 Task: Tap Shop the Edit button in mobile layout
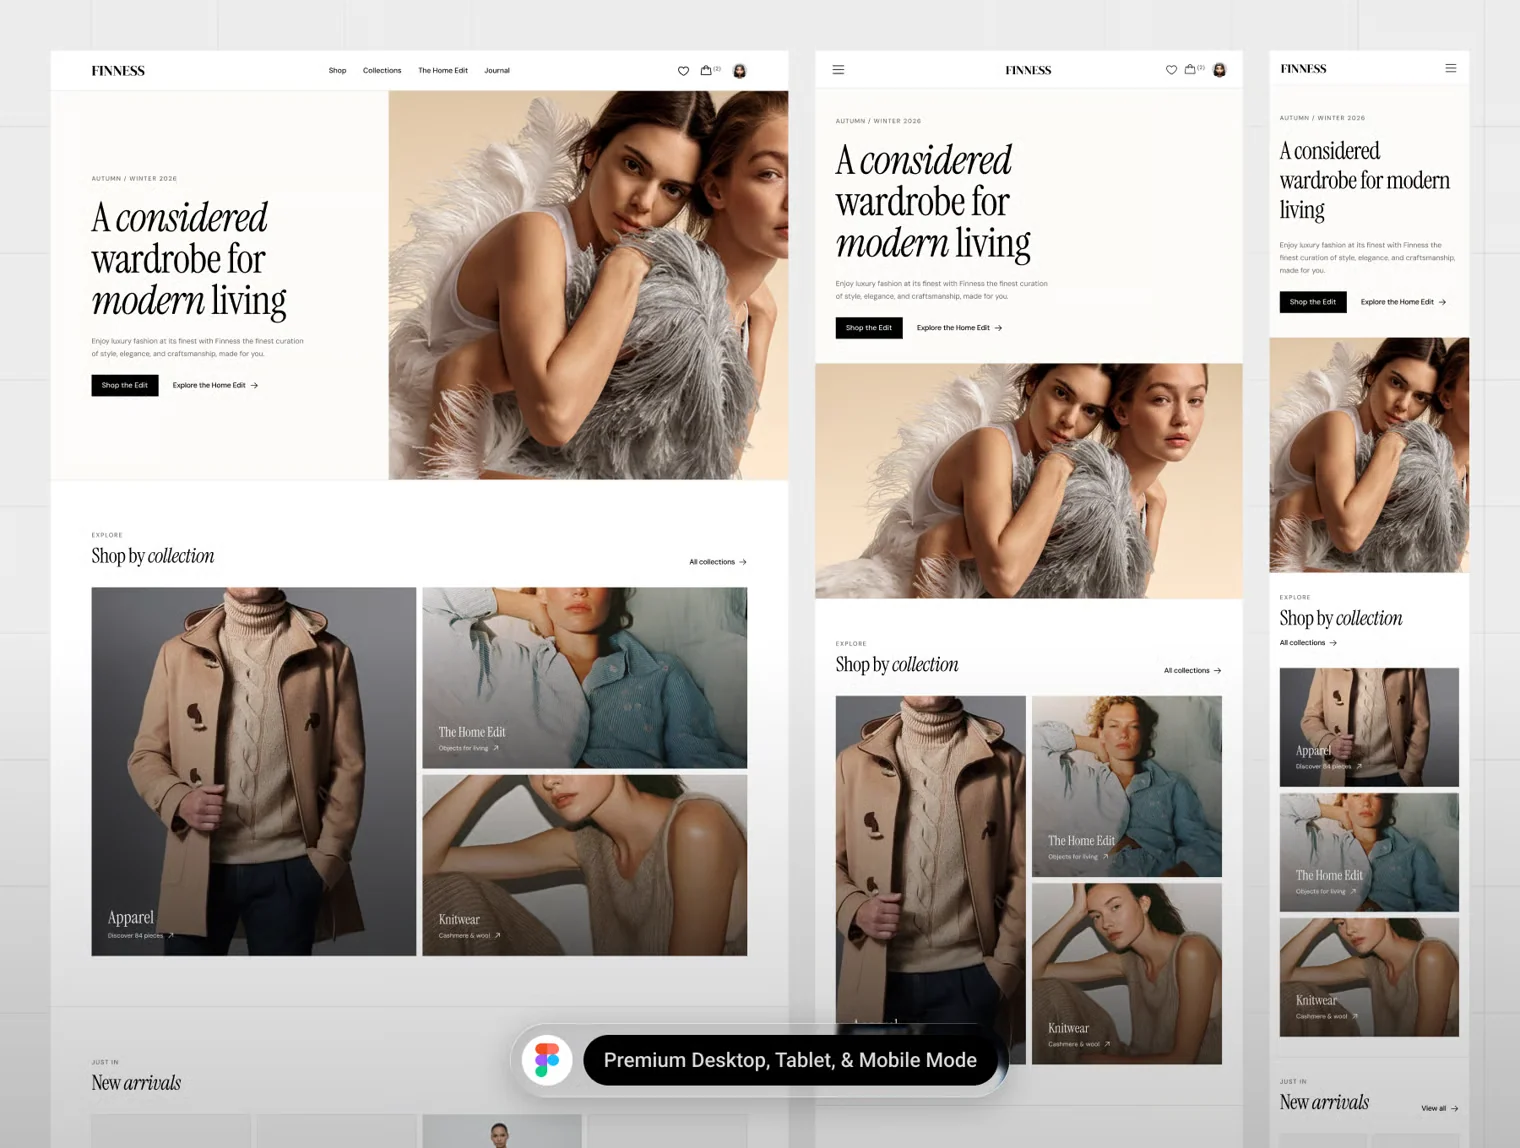[x=1313, y=302]
